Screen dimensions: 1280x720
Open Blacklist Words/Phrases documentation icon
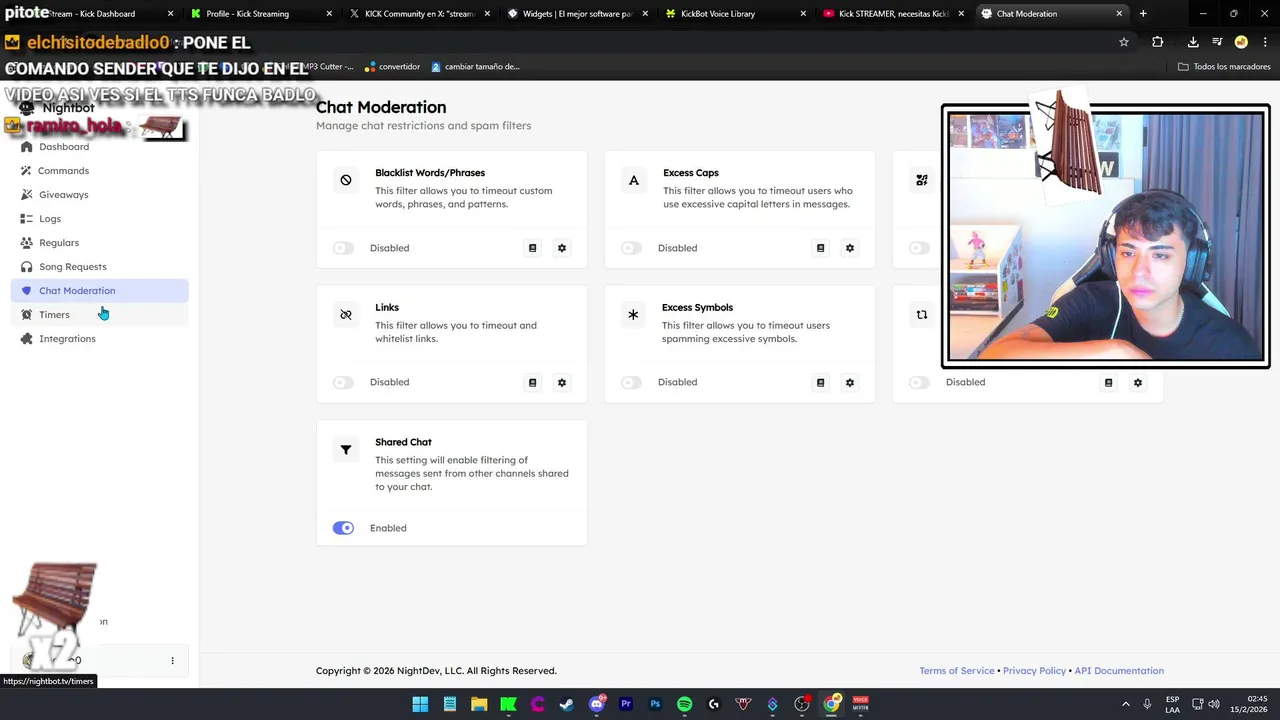[x=532, y=248]
